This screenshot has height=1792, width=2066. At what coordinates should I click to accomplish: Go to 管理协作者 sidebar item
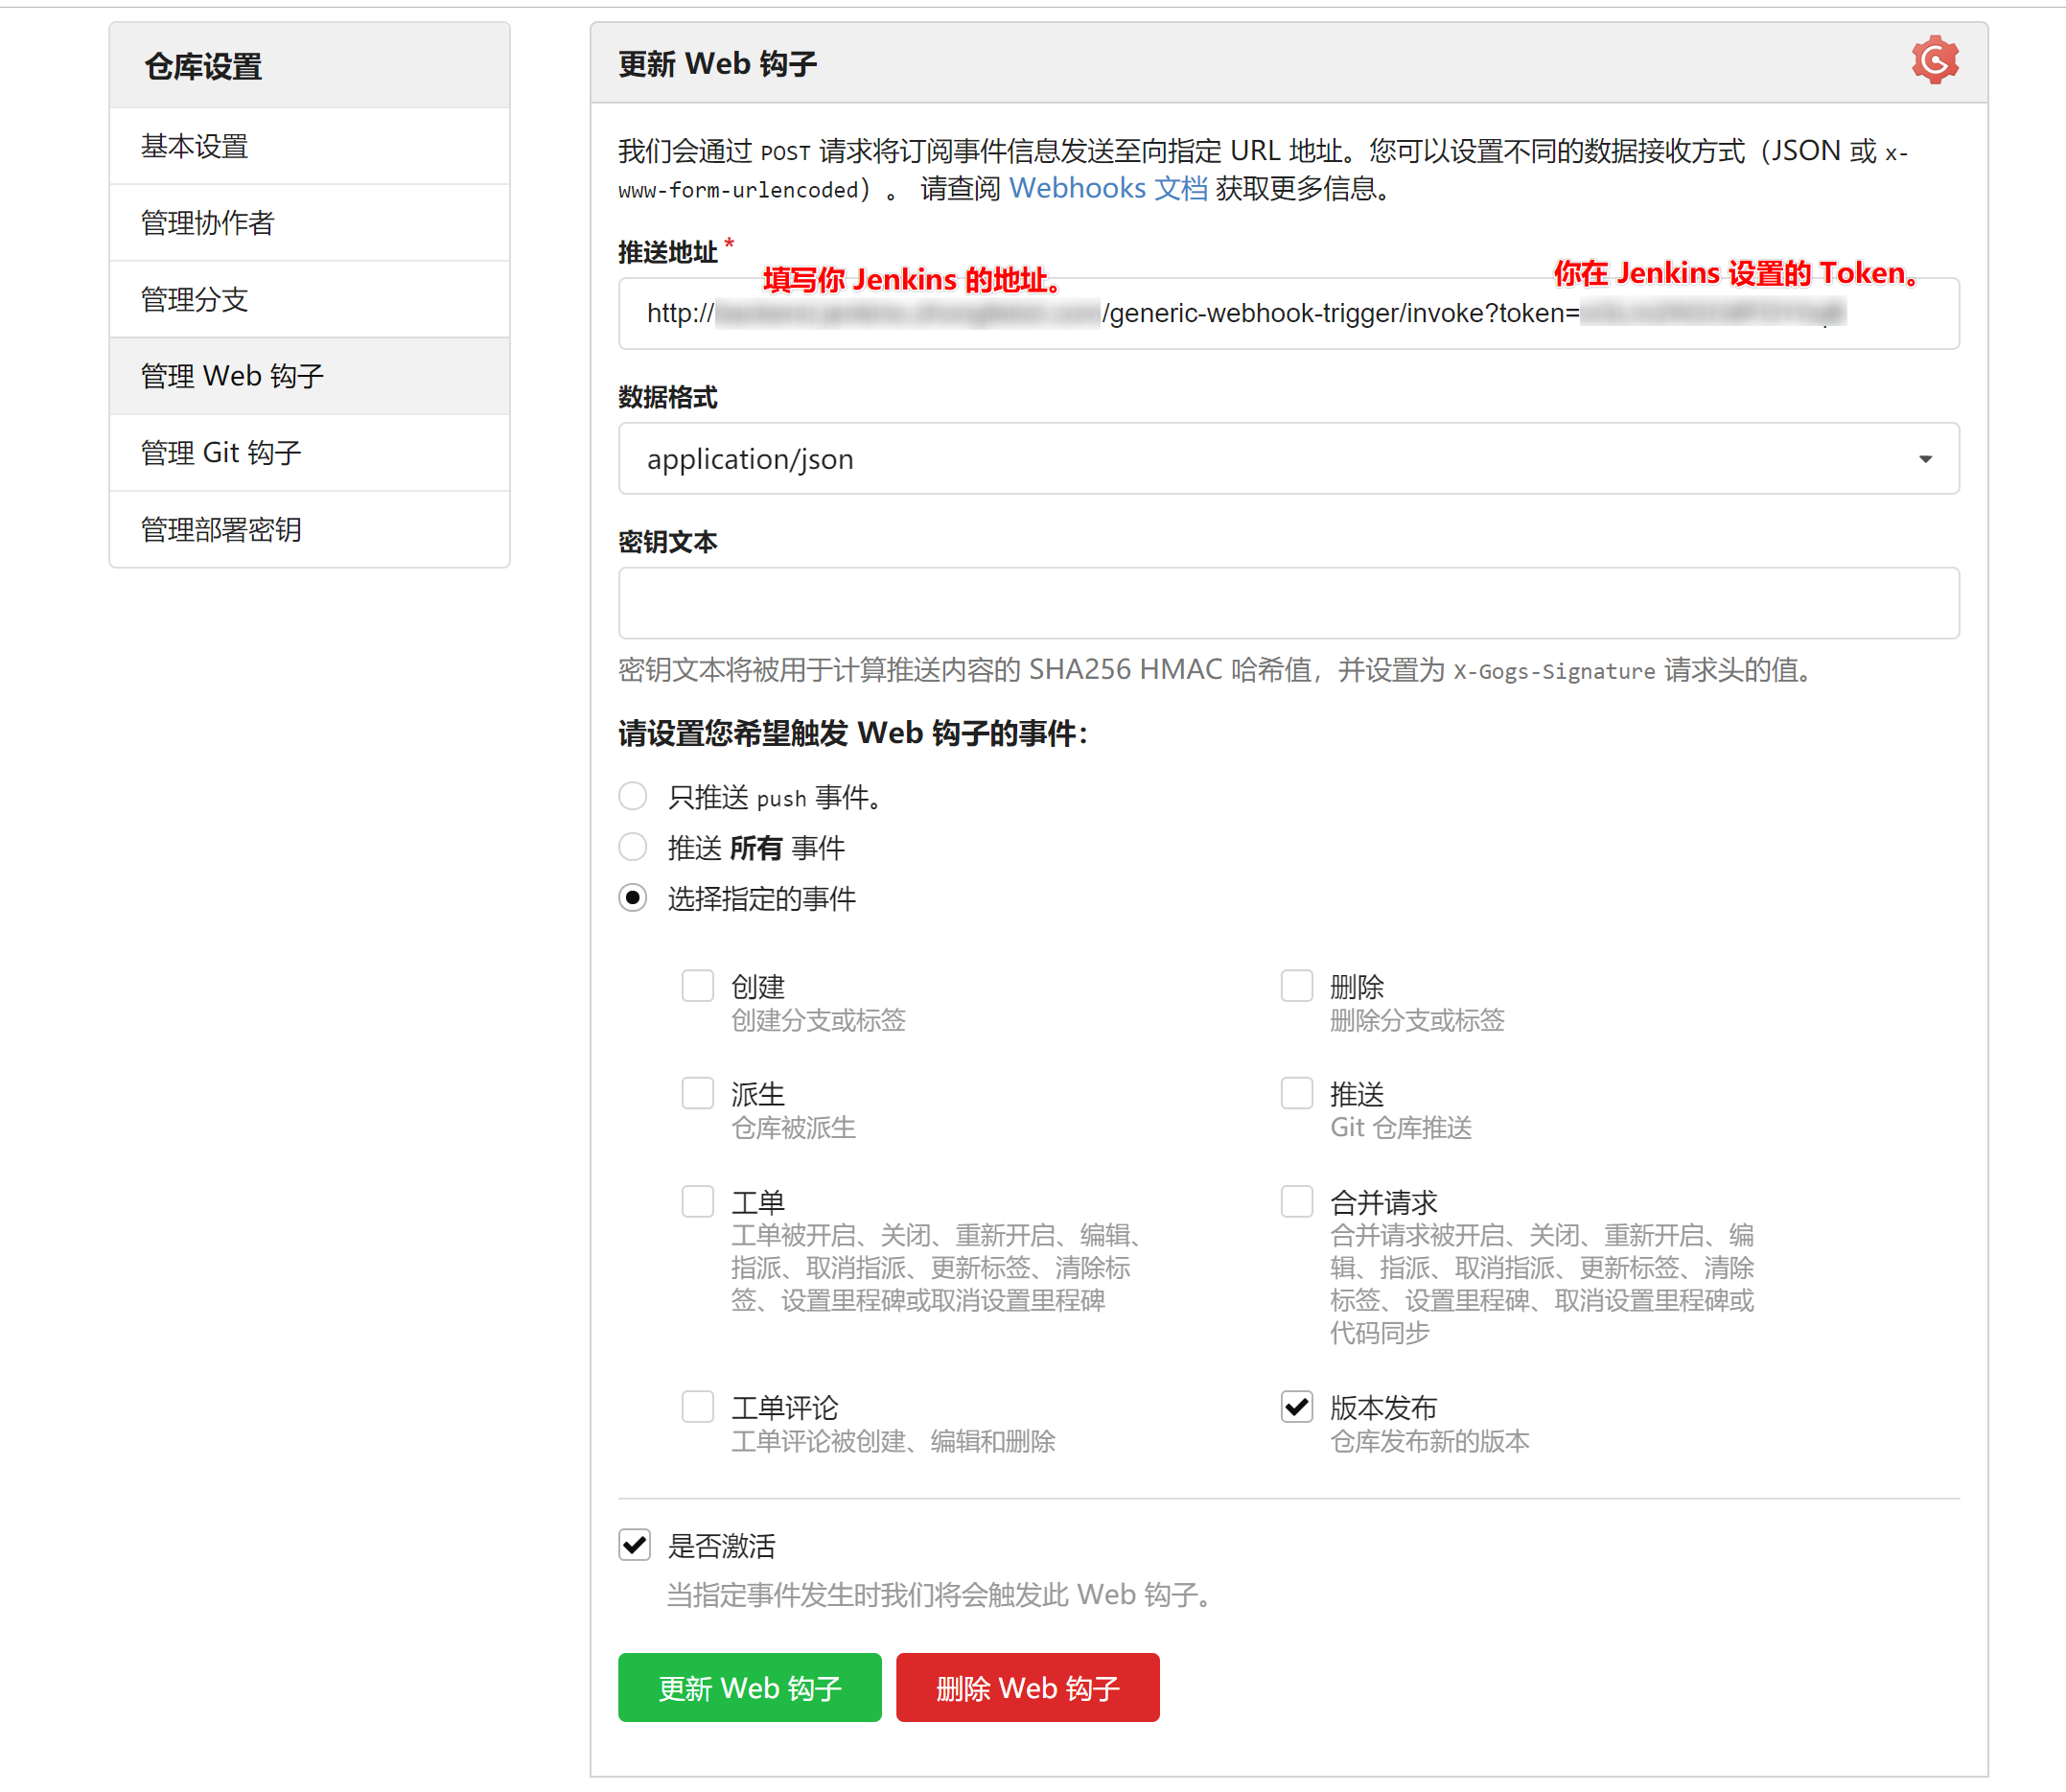tap(207, 222)
